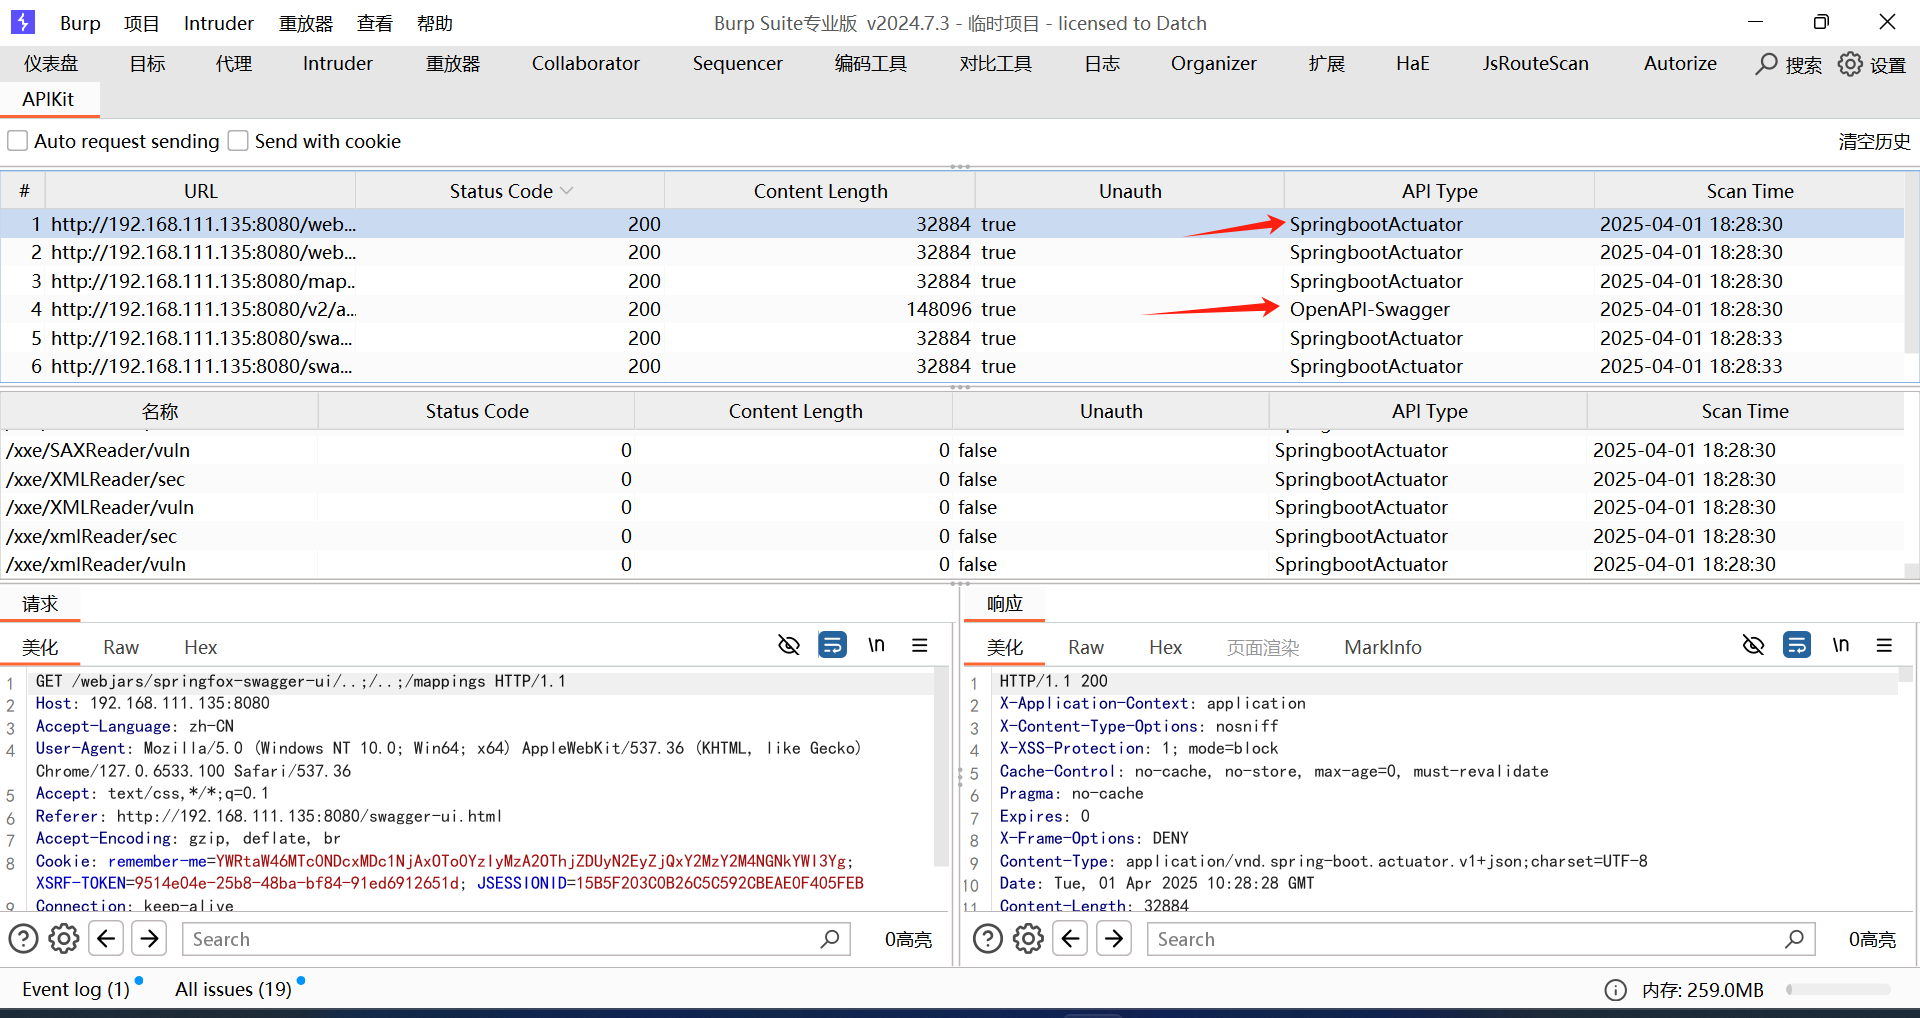Viewport: 1920px width, 1018px height.
Task: Click magnifier icon in request search field
Action: pos(829,938)
